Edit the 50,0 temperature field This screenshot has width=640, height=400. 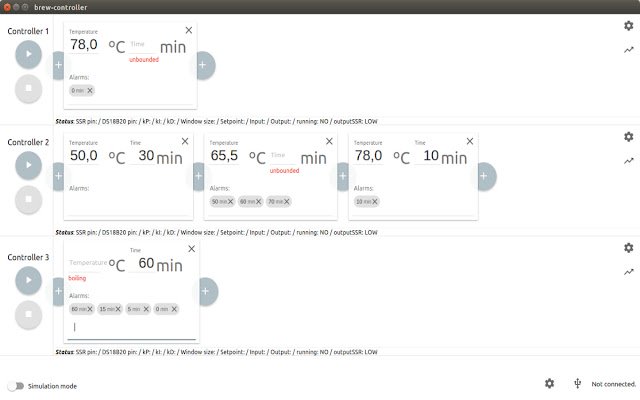click(84, 156)
